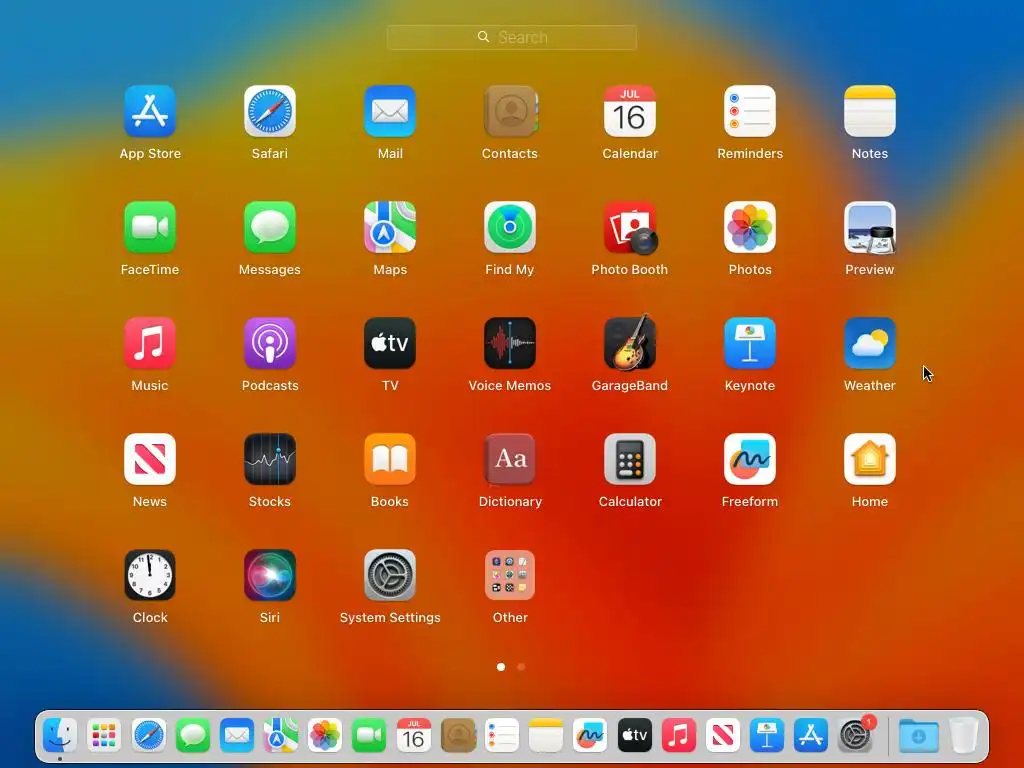Screen dimensions: 1024x768
Task: Open Trash in the Dock
Action: point(964,735)
